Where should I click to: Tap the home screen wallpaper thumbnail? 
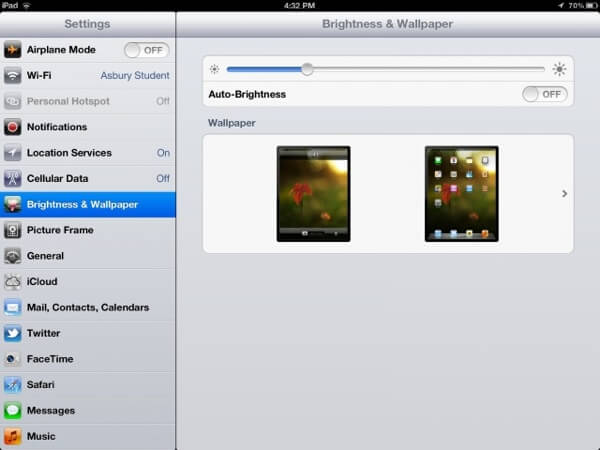point(461,194)
